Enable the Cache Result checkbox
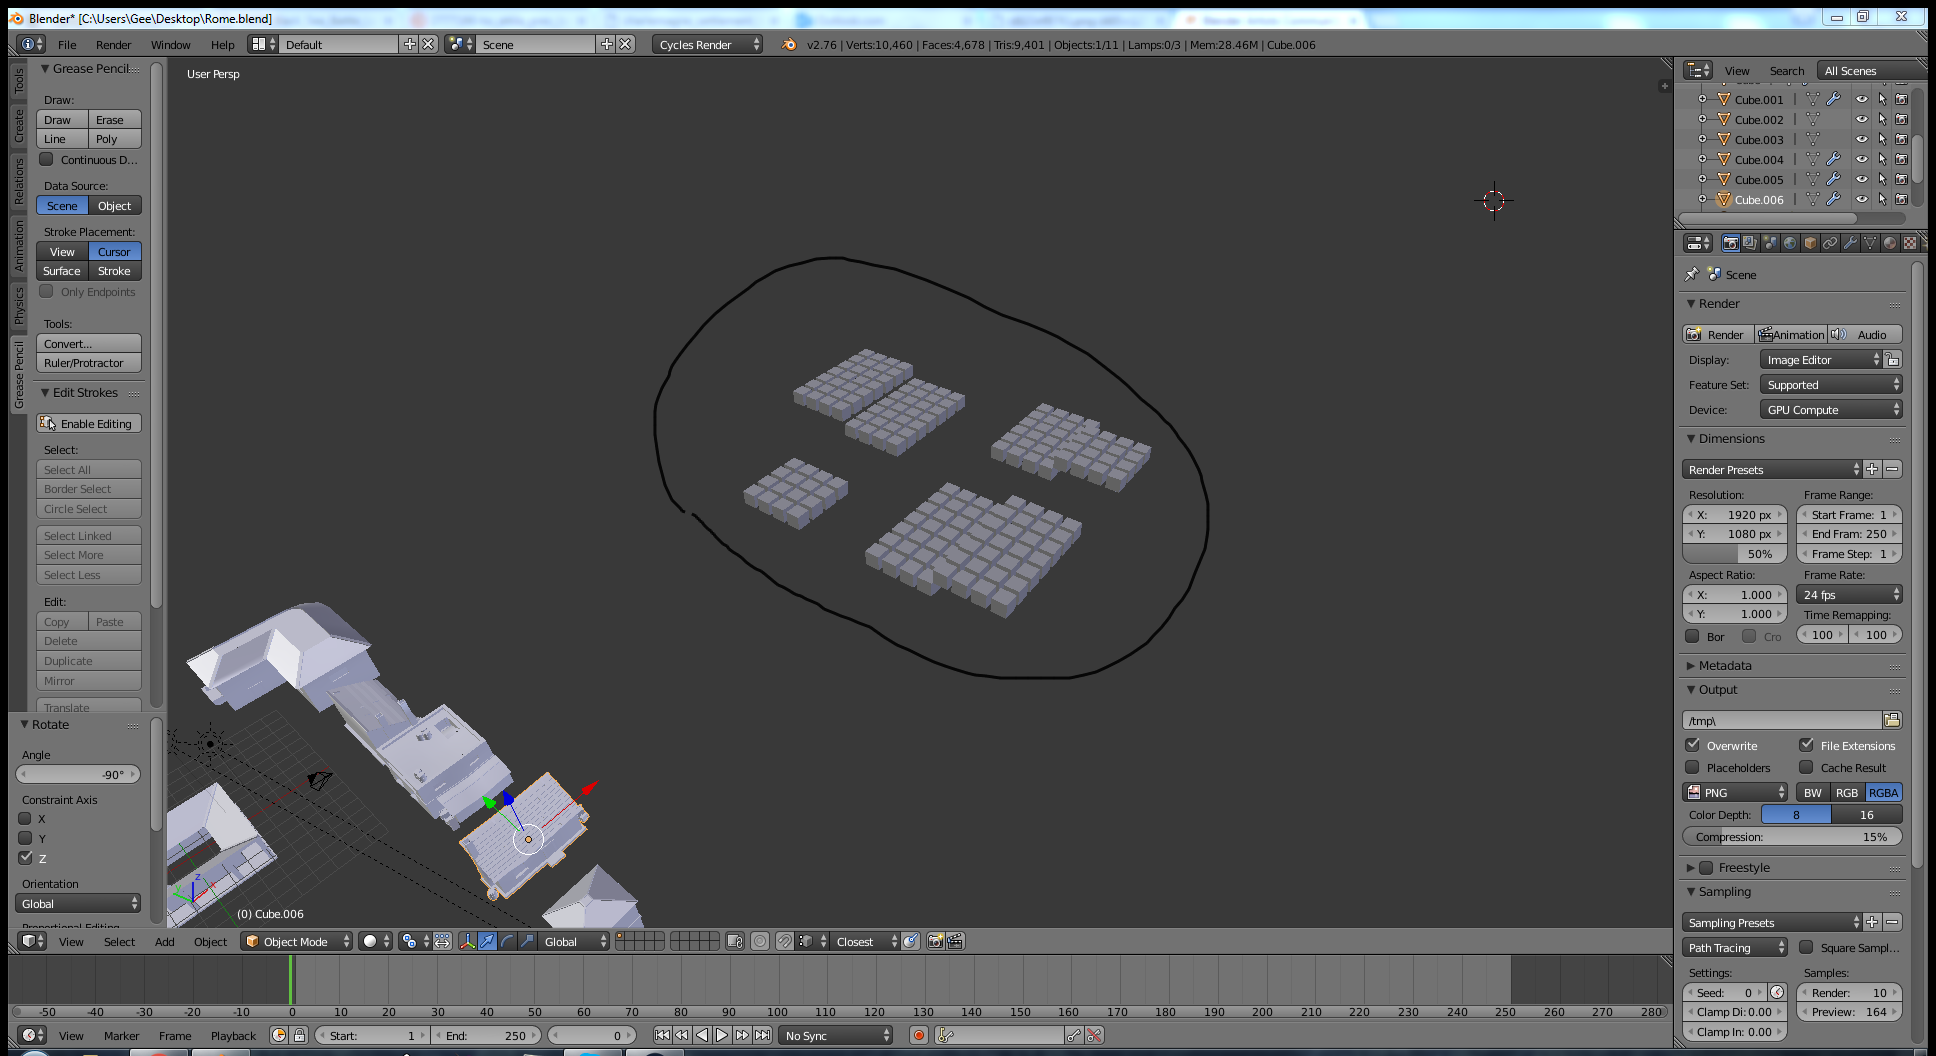 [x=1806, y=767]
